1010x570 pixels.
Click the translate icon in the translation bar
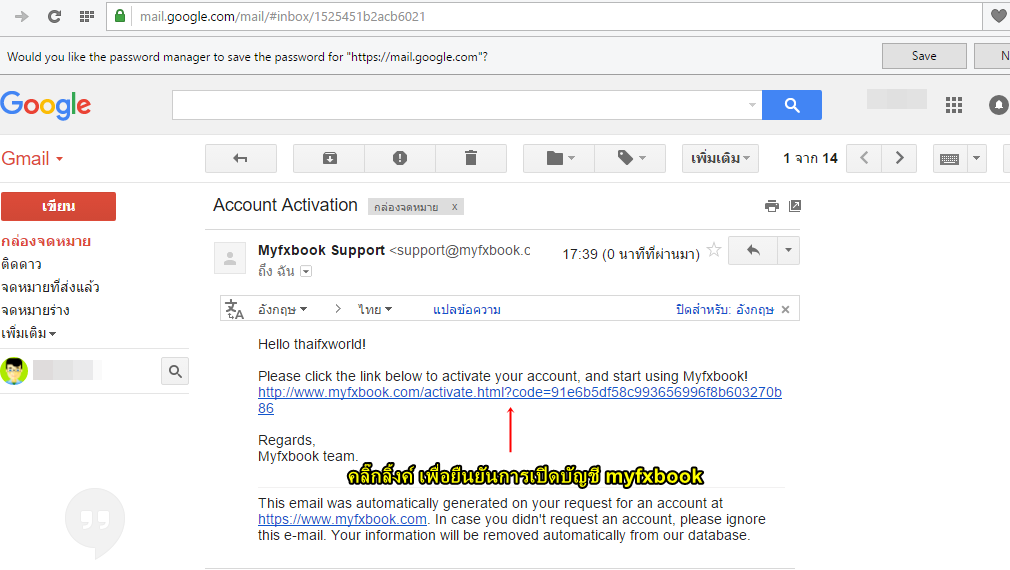(x=234, y=309)
